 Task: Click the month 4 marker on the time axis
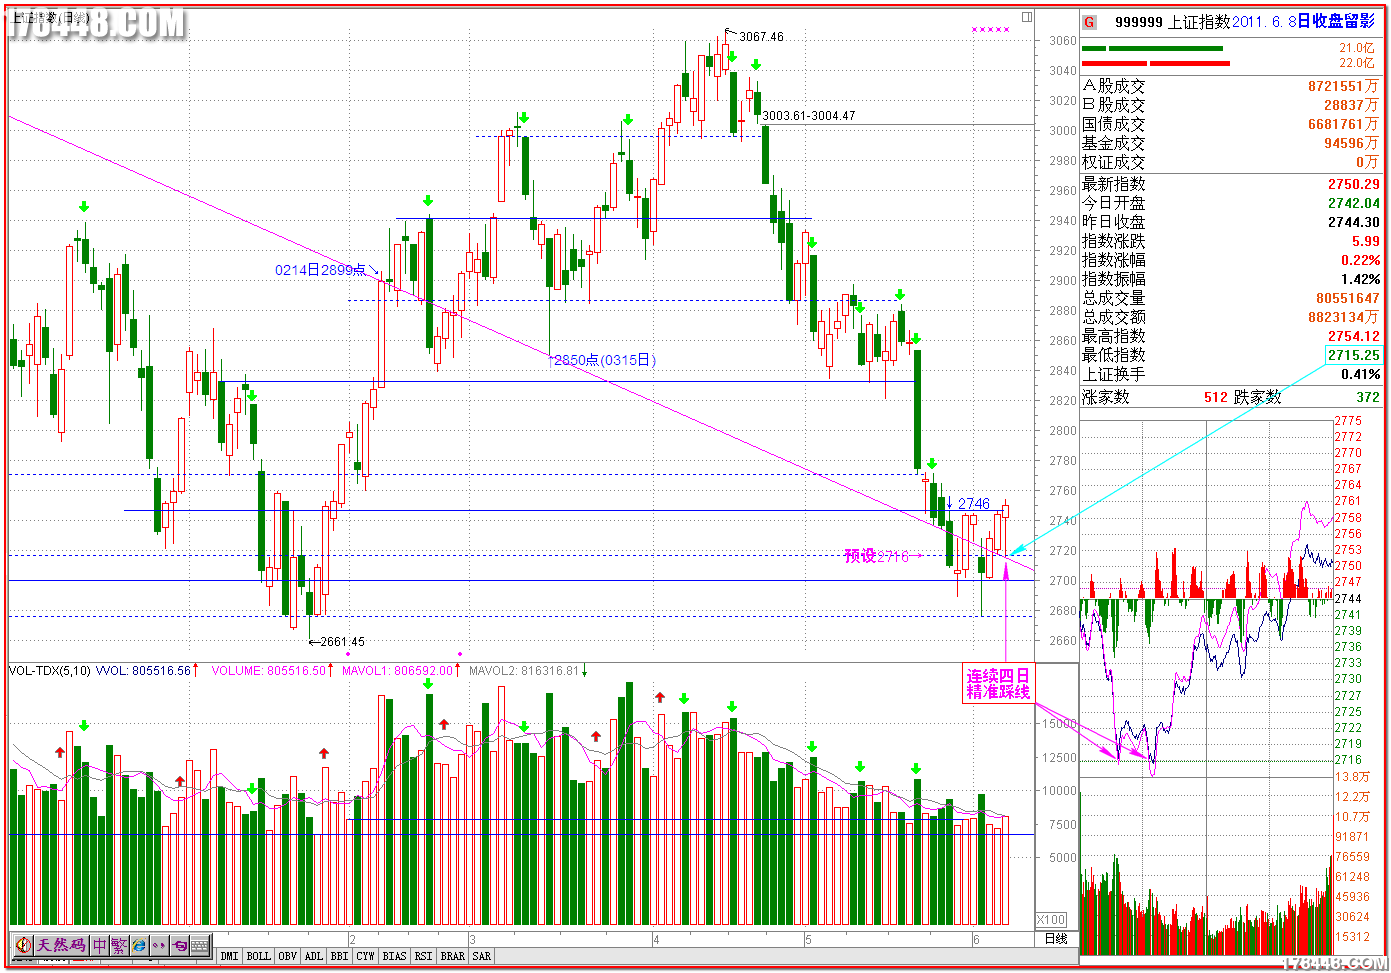pos(656,940)
